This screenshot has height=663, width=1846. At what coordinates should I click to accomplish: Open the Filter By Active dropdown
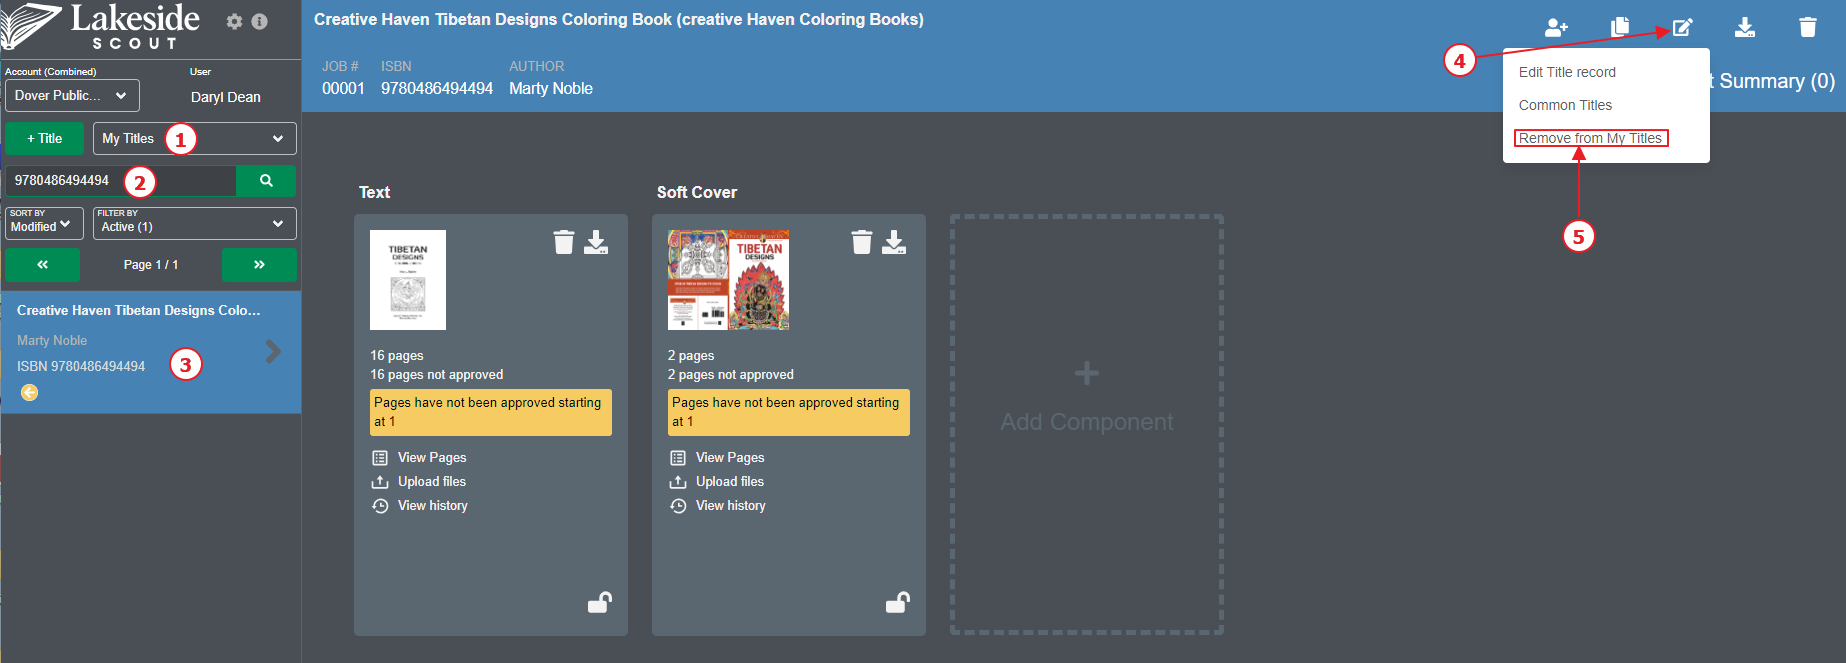tap(195, 223)
